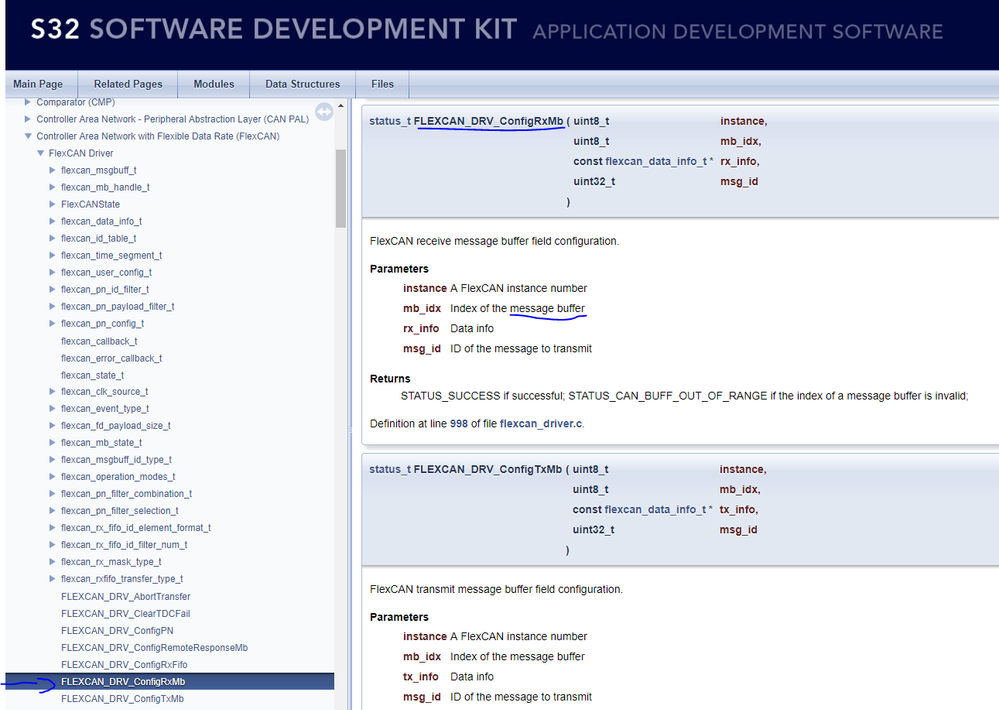
Task: Open flexcan_error_callback_t in the tree
Action: (x=111, y=358)
